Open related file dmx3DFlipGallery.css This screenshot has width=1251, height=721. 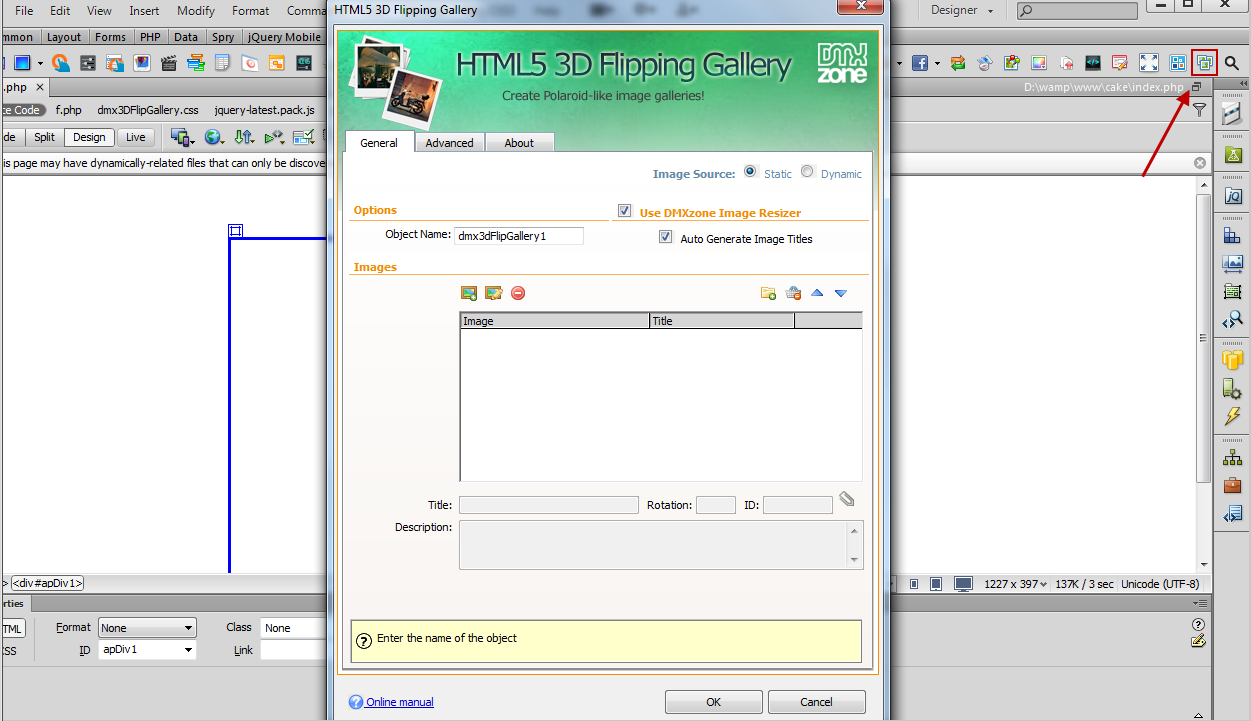148,110
